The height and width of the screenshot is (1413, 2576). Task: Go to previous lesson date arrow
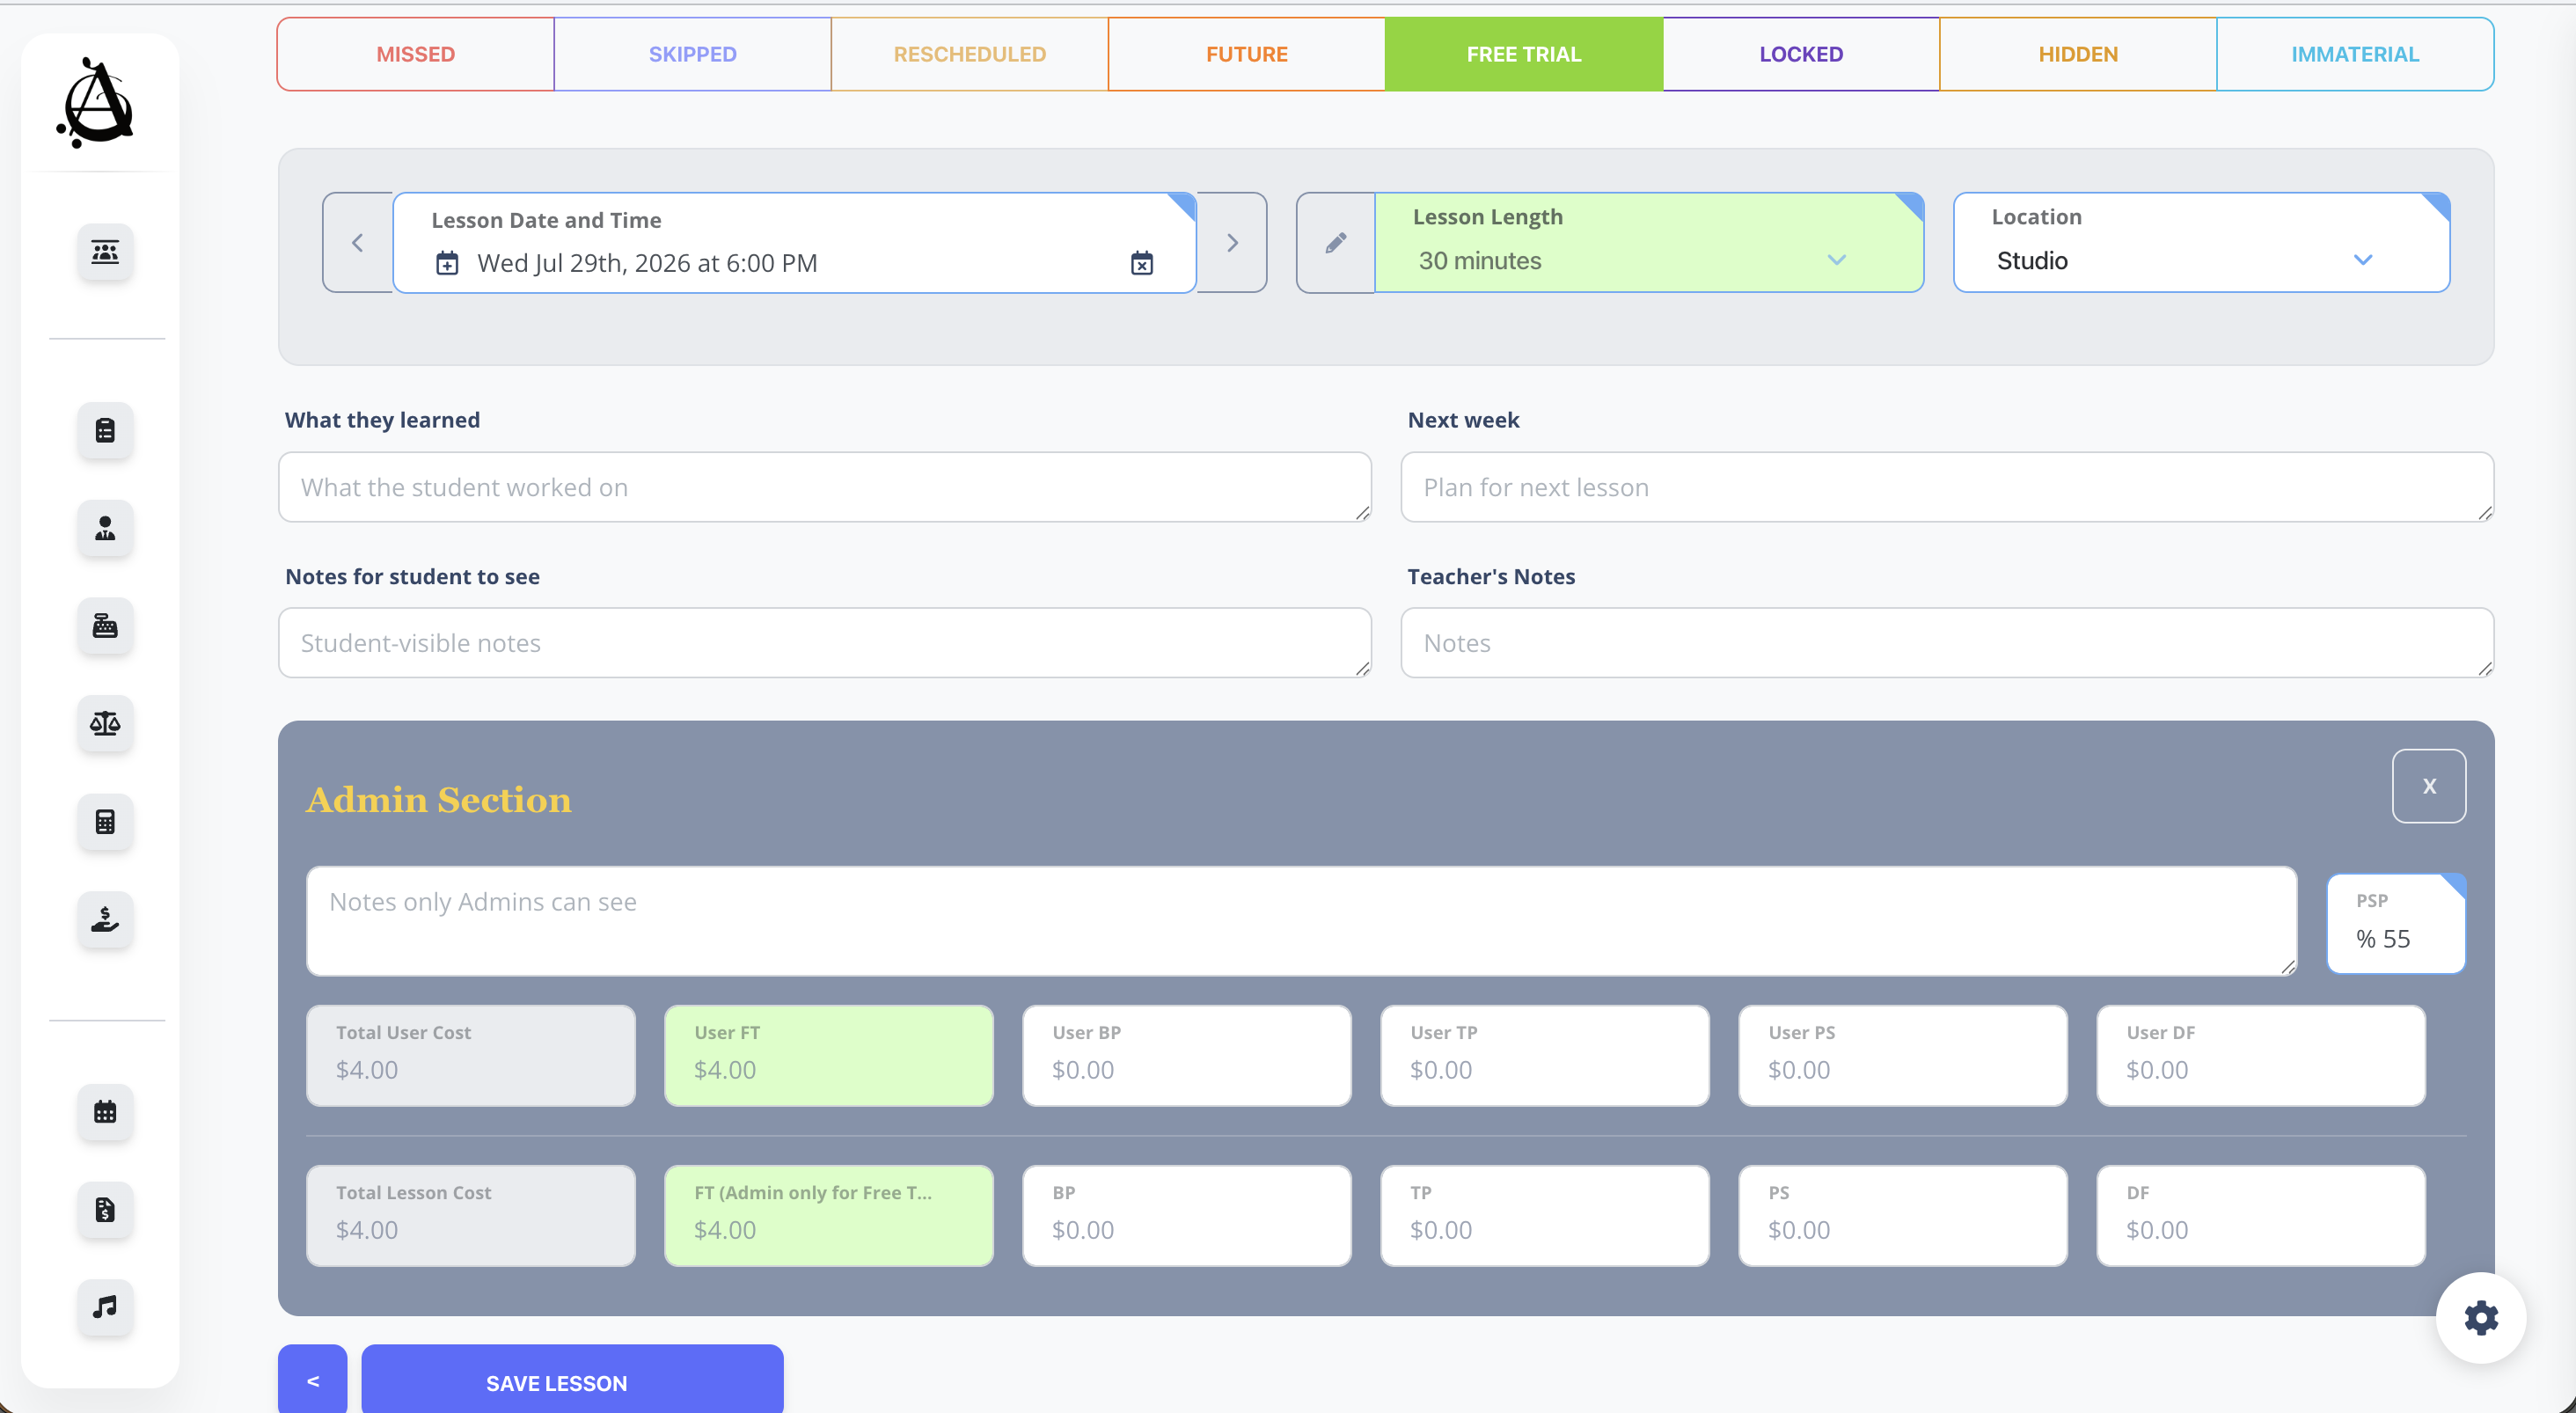tap(358, 243)
